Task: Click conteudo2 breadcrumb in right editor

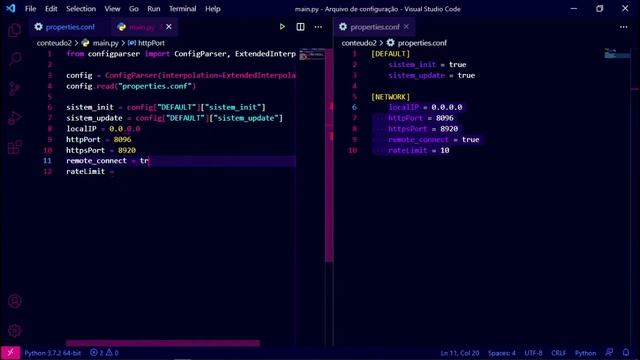Action: pos(359,43)
